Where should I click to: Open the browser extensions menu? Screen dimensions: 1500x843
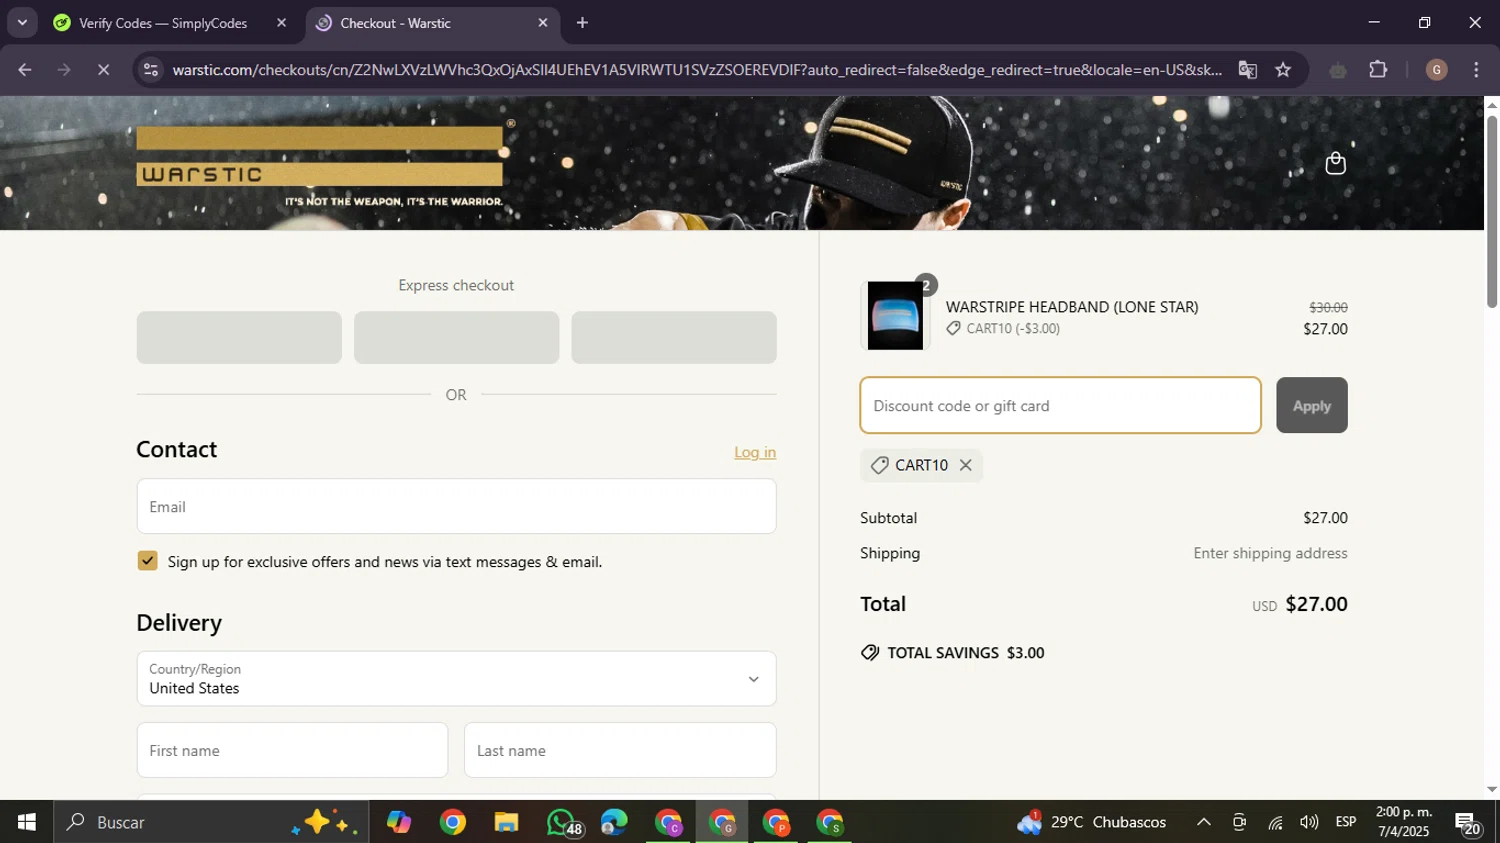pyautogui.click(x=1378, y=70)
